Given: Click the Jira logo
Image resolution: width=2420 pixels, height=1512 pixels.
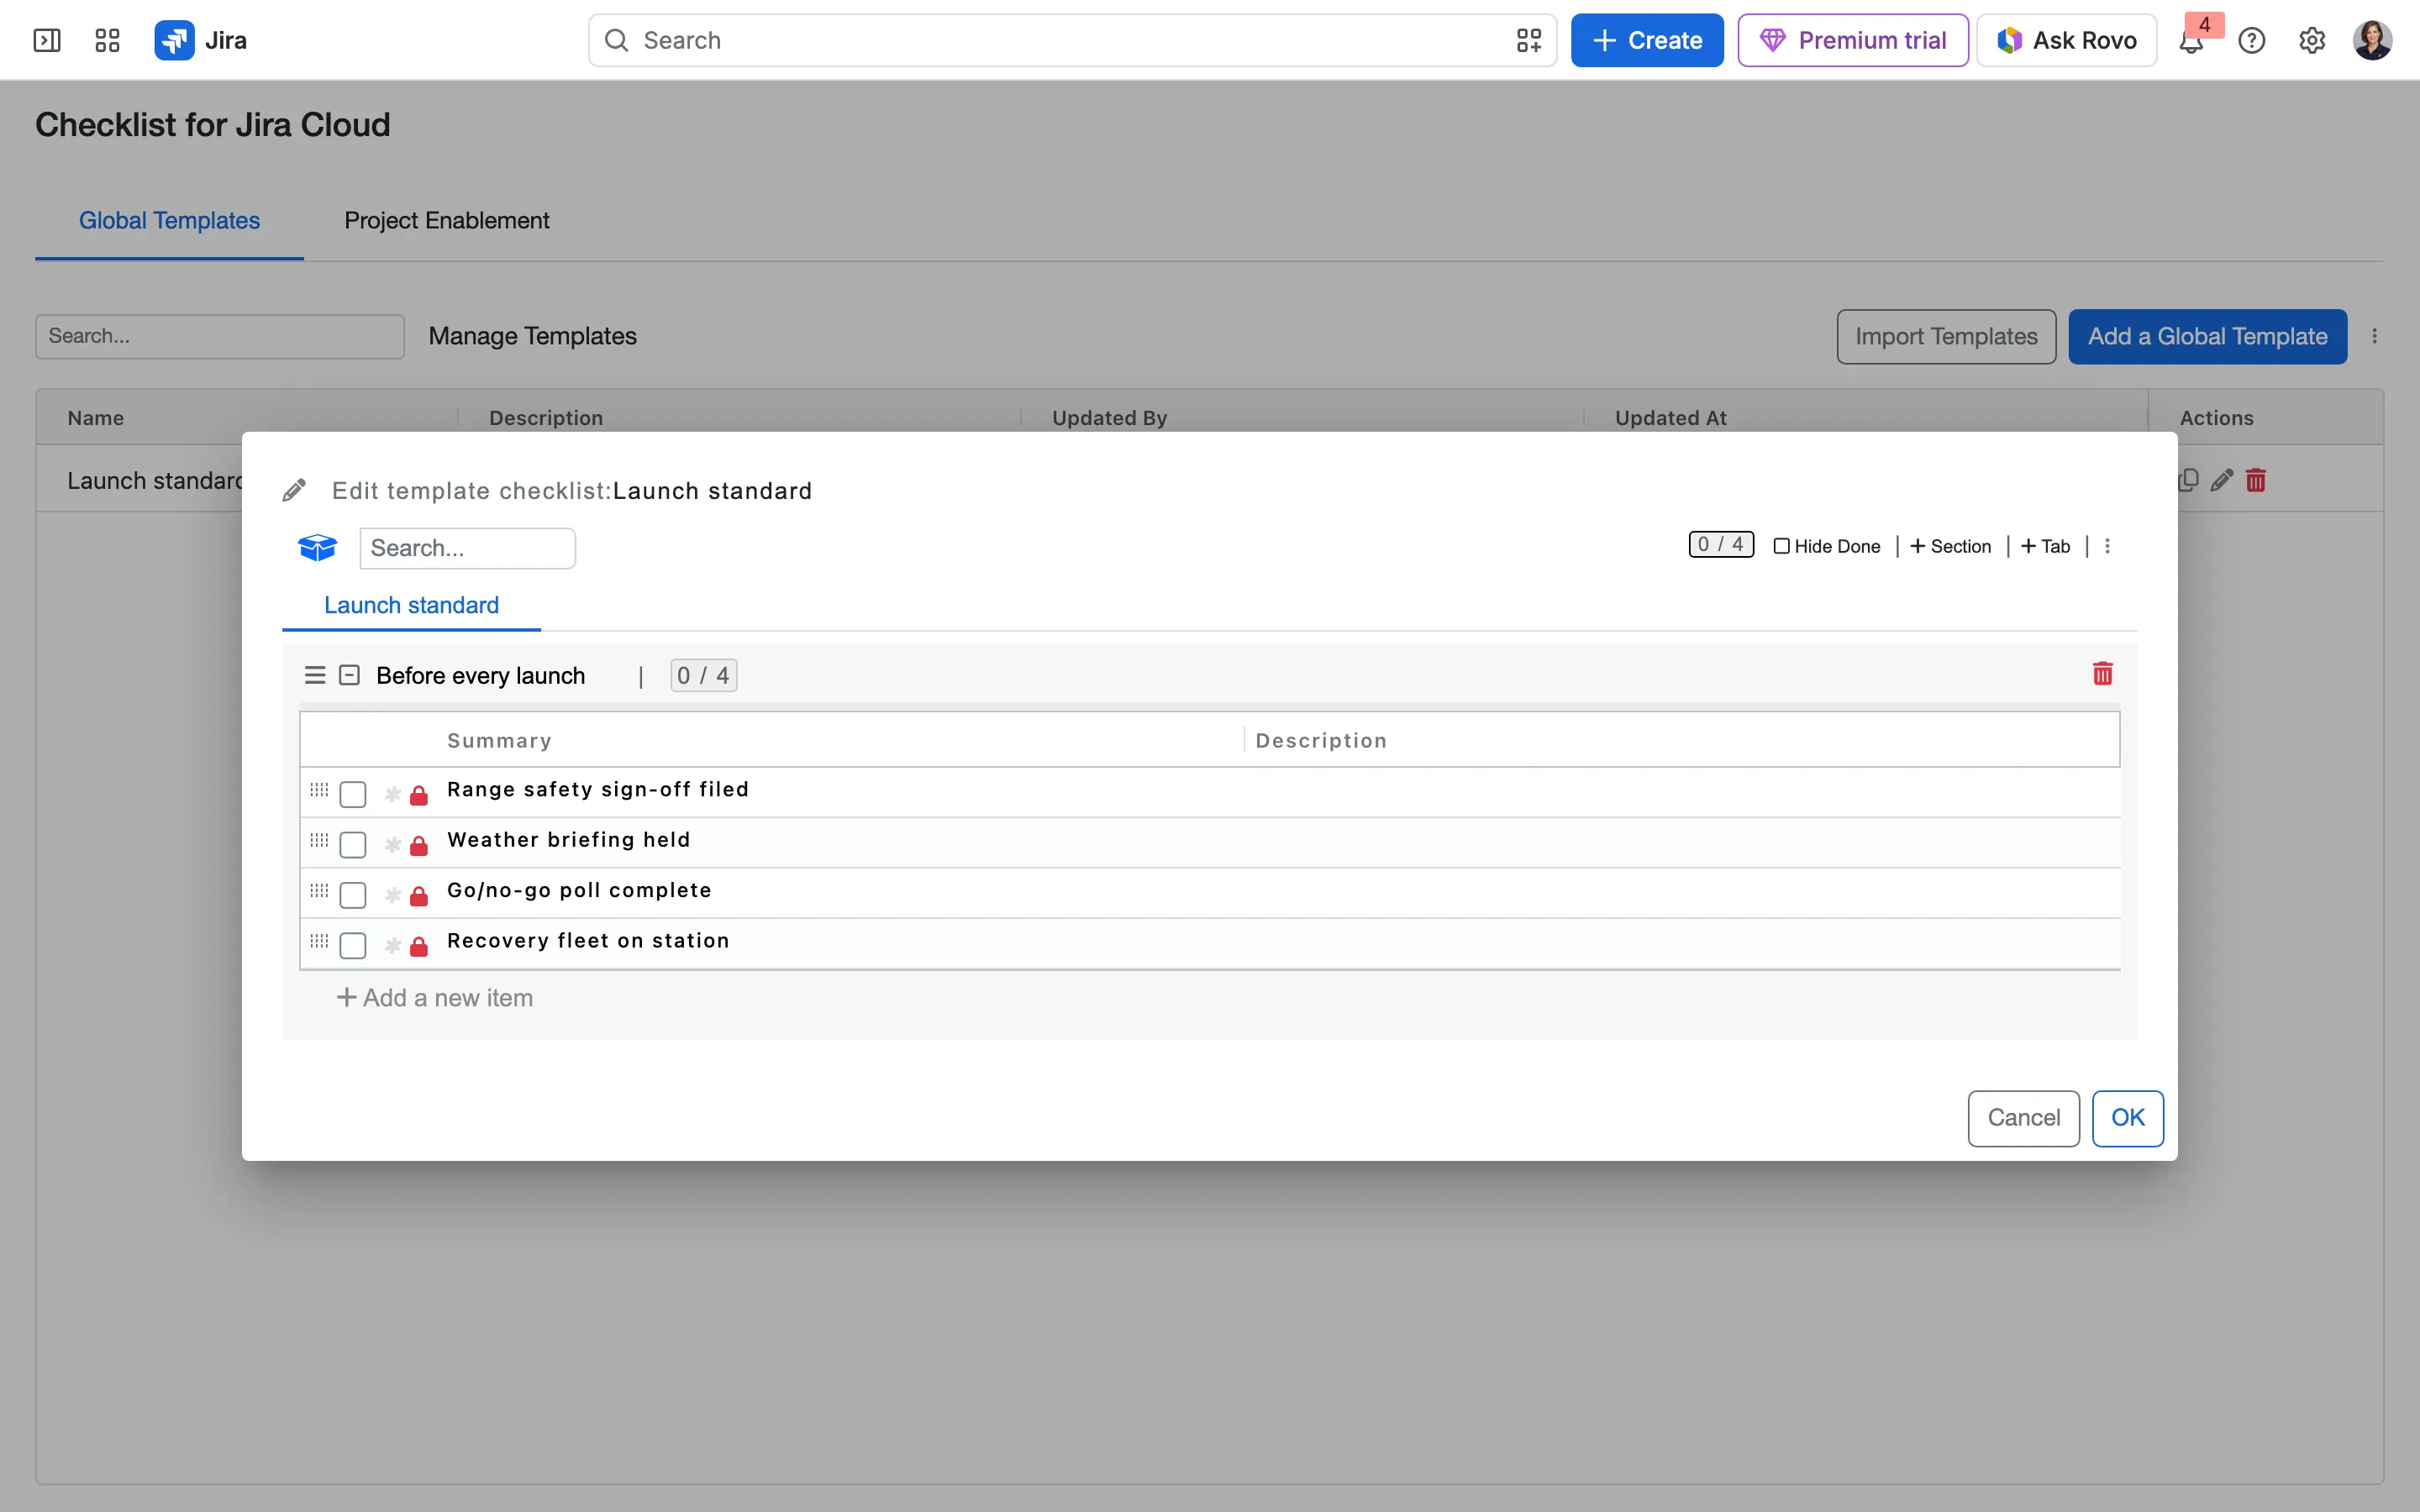Looking at the screenshot, I should pyautogui.click(x=201, y=40).
